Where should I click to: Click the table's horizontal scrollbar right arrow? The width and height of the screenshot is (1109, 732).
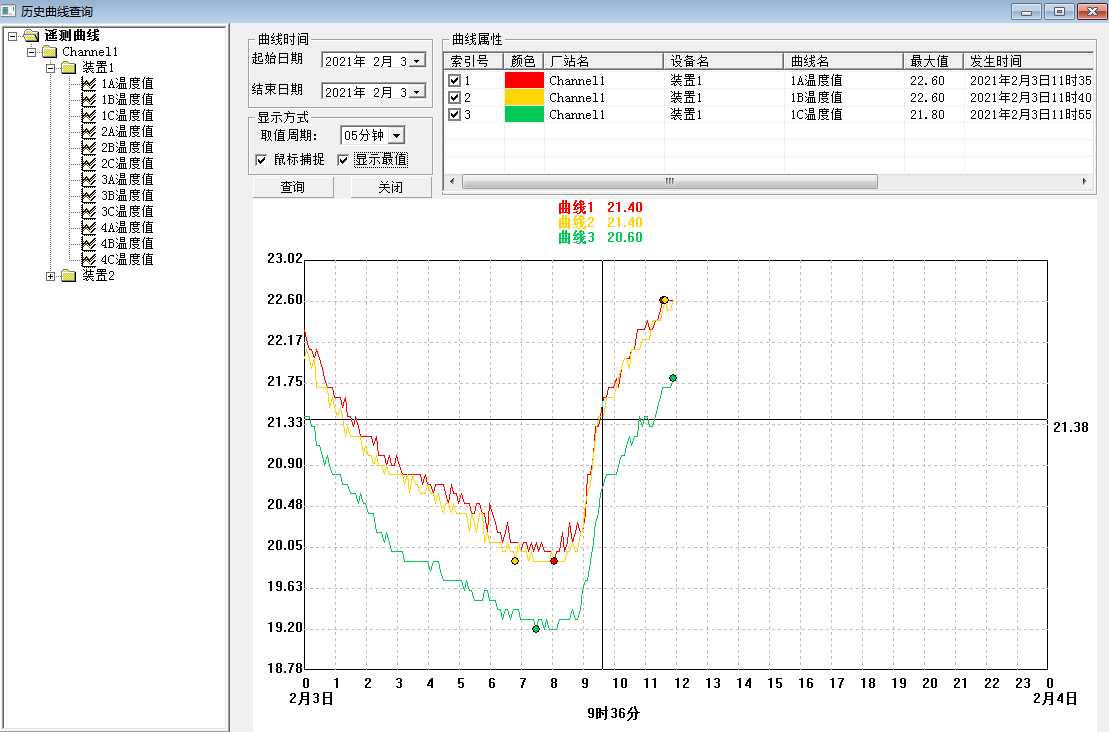(x=1086, y=182)
